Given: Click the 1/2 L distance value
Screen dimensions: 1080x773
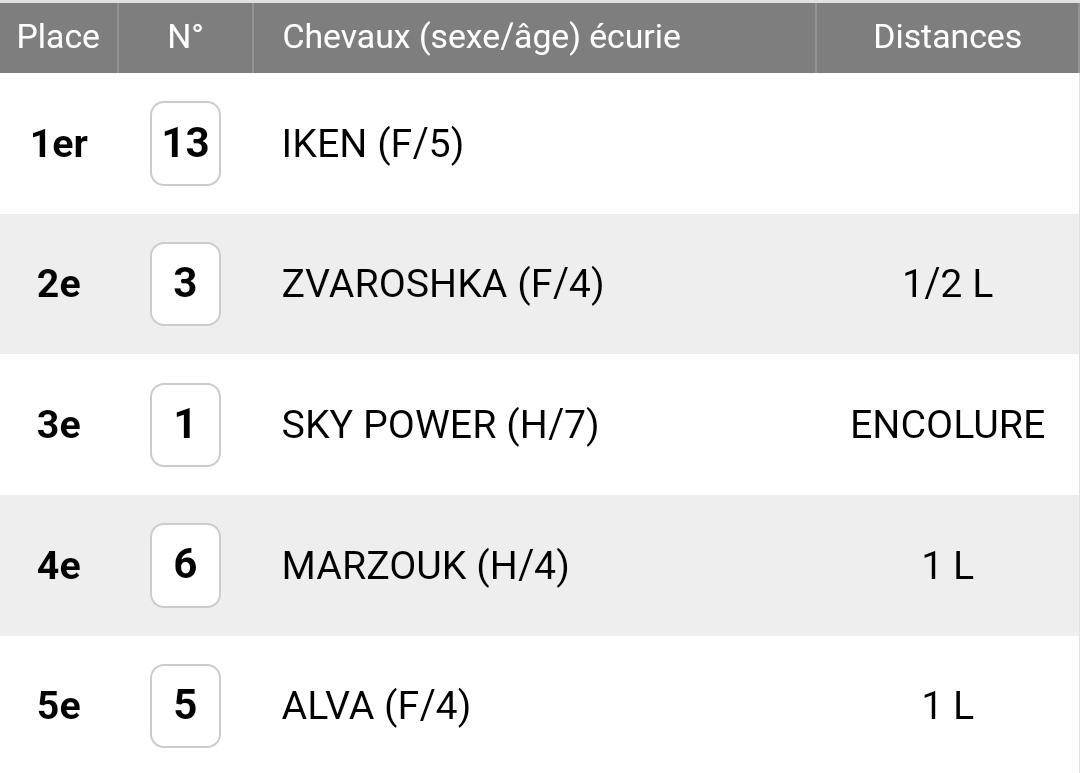Looking at the screenshot, I should coord(948,284).
